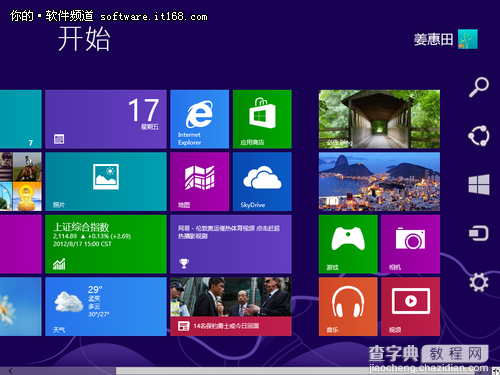Open the Share charm

tap(479, 136)
